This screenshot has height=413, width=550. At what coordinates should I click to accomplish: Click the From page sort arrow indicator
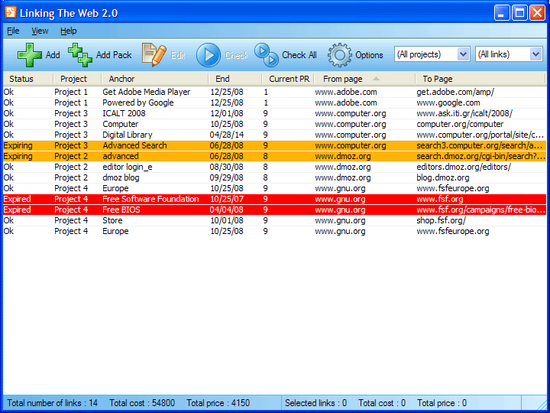[376, 79]
